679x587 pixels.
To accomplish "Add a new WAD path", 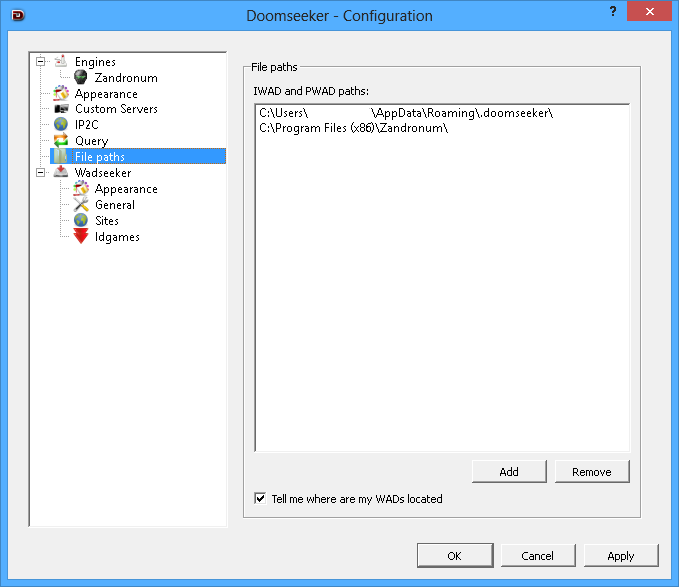I will click(x=509, y=471).
